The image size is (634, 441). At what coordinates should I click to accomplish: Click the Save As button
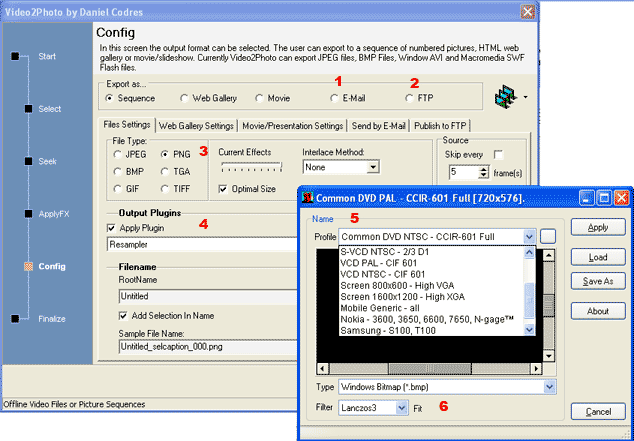click(x=598, y=281)
